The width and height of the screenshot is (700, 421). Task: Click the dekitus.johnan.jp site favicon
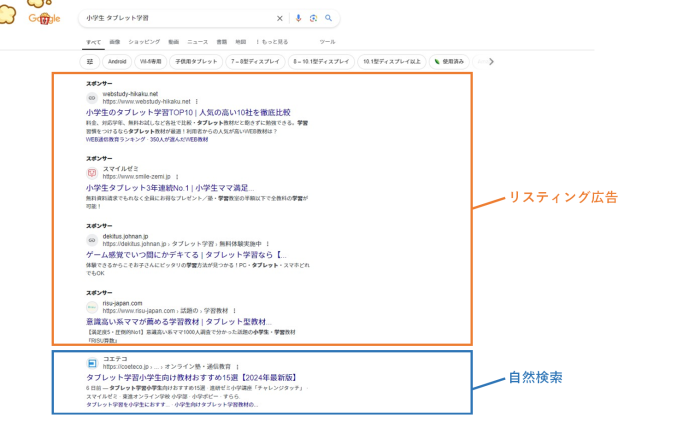coord(92,240)
